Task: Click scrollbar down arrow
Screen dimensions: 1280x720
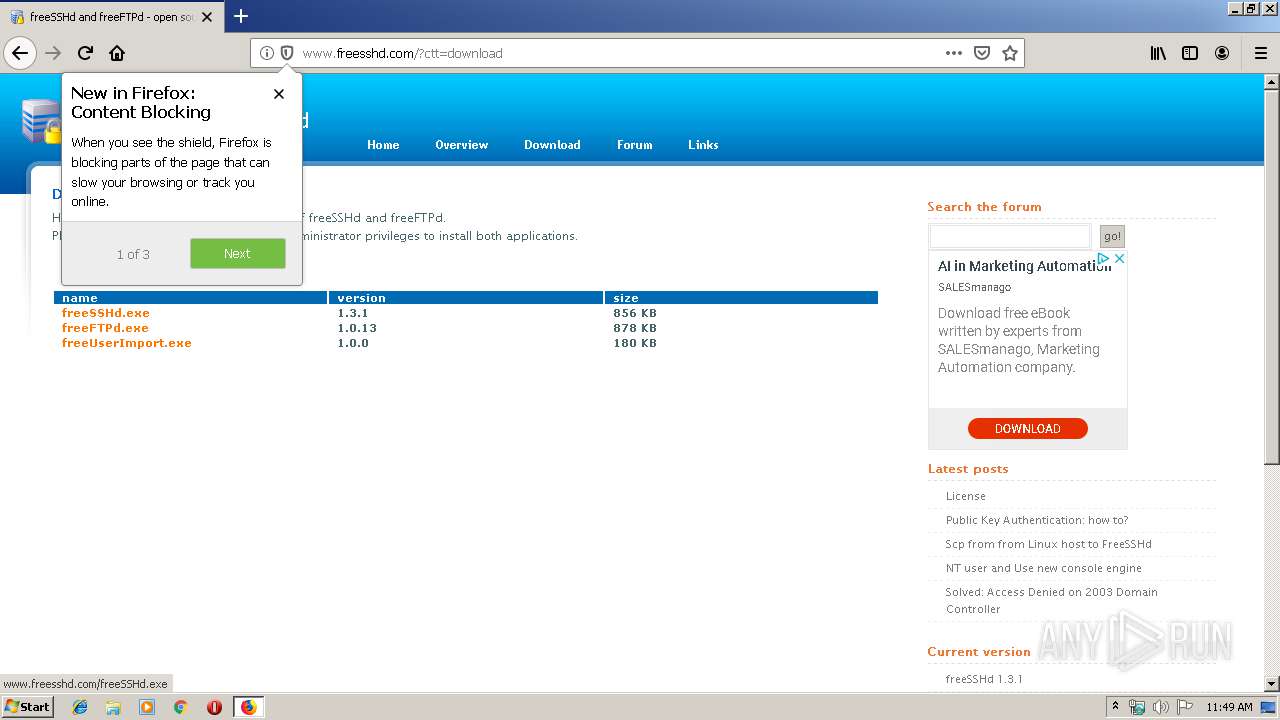Action: coord(1272,684)
